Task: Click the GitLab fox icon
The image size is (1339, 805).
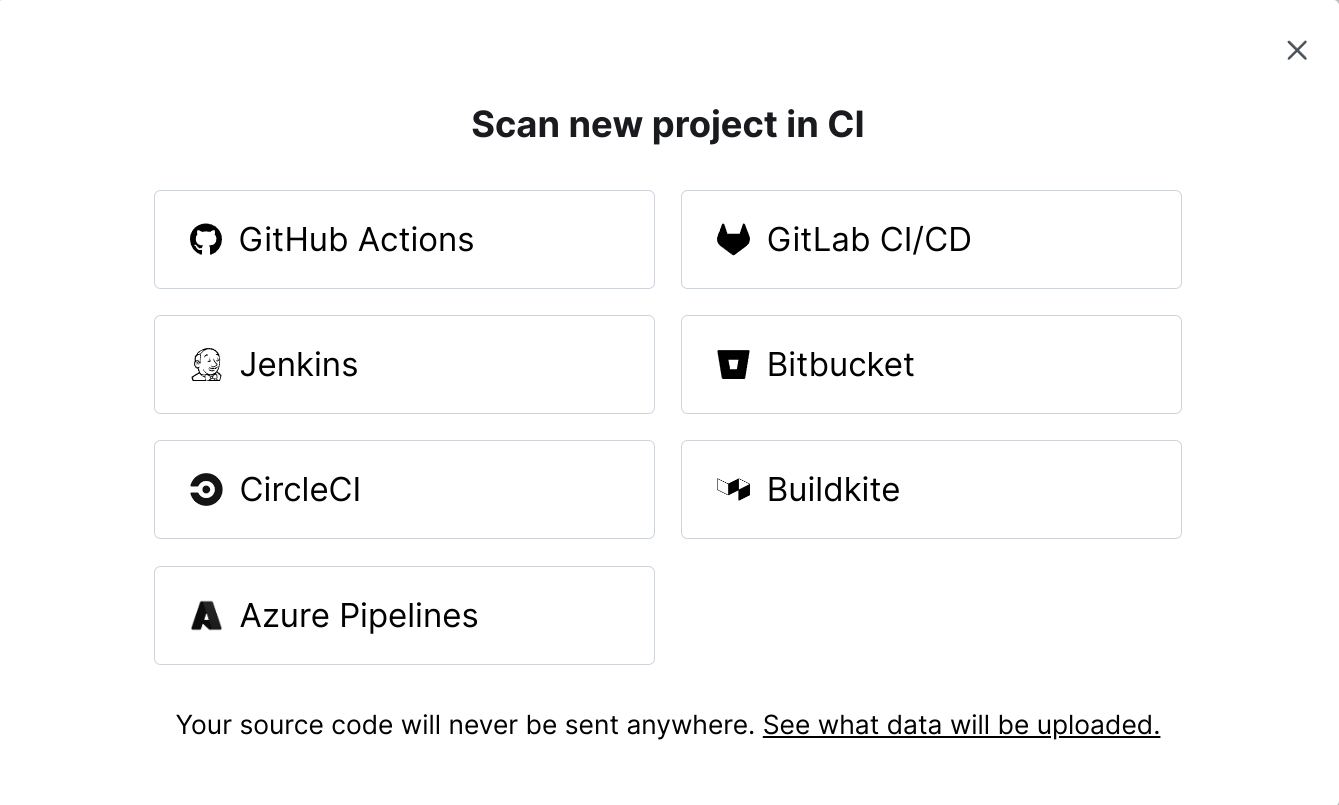Action: pos(733,239)
